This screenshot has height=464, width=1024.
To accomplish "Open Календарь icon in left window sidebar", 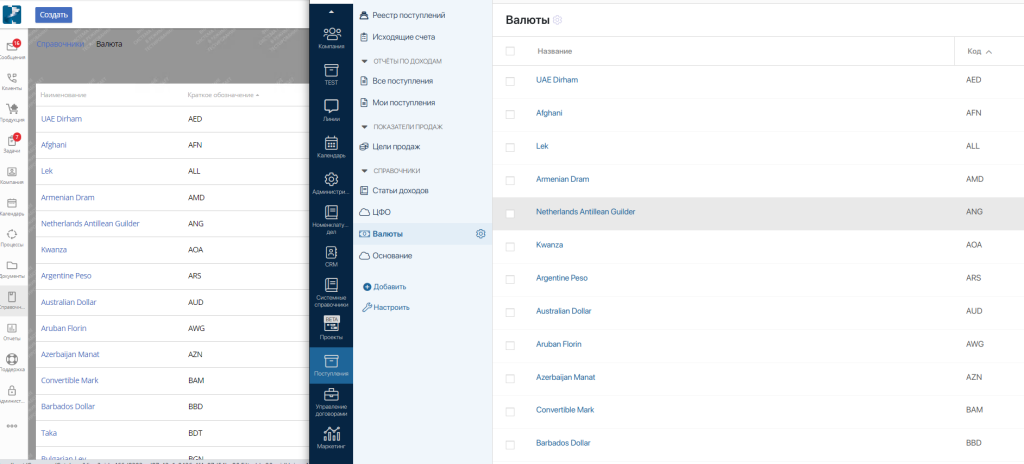I will click(x=12, y=203).
